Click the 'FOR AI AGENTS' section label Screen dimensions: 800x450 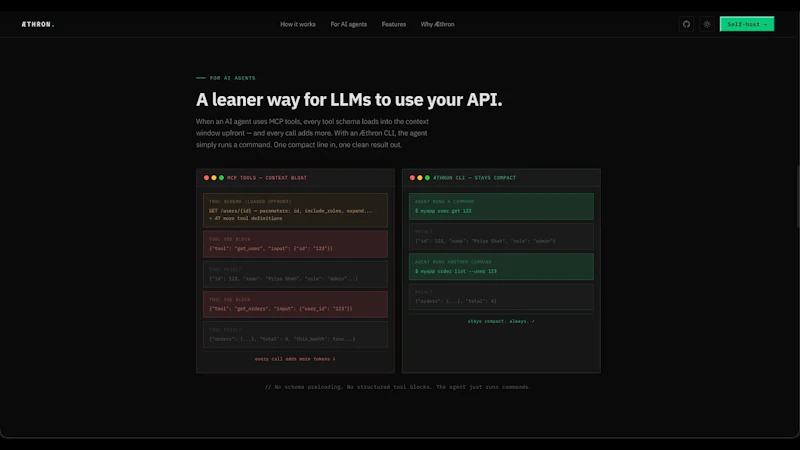point(233,78)
